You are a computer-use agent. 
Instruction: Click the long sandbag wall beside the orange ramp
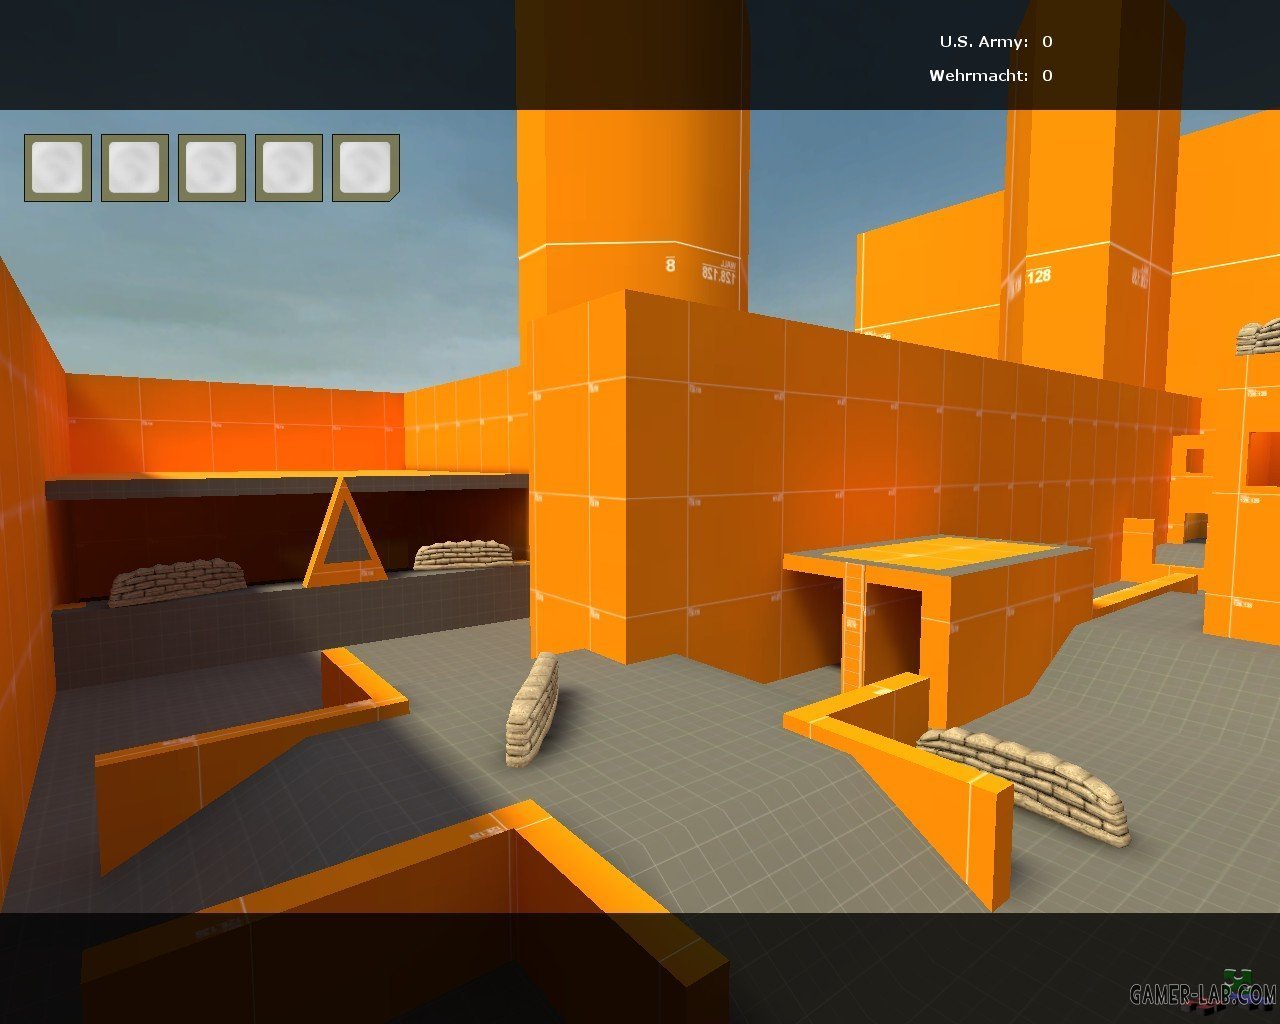click(1027, 779)
